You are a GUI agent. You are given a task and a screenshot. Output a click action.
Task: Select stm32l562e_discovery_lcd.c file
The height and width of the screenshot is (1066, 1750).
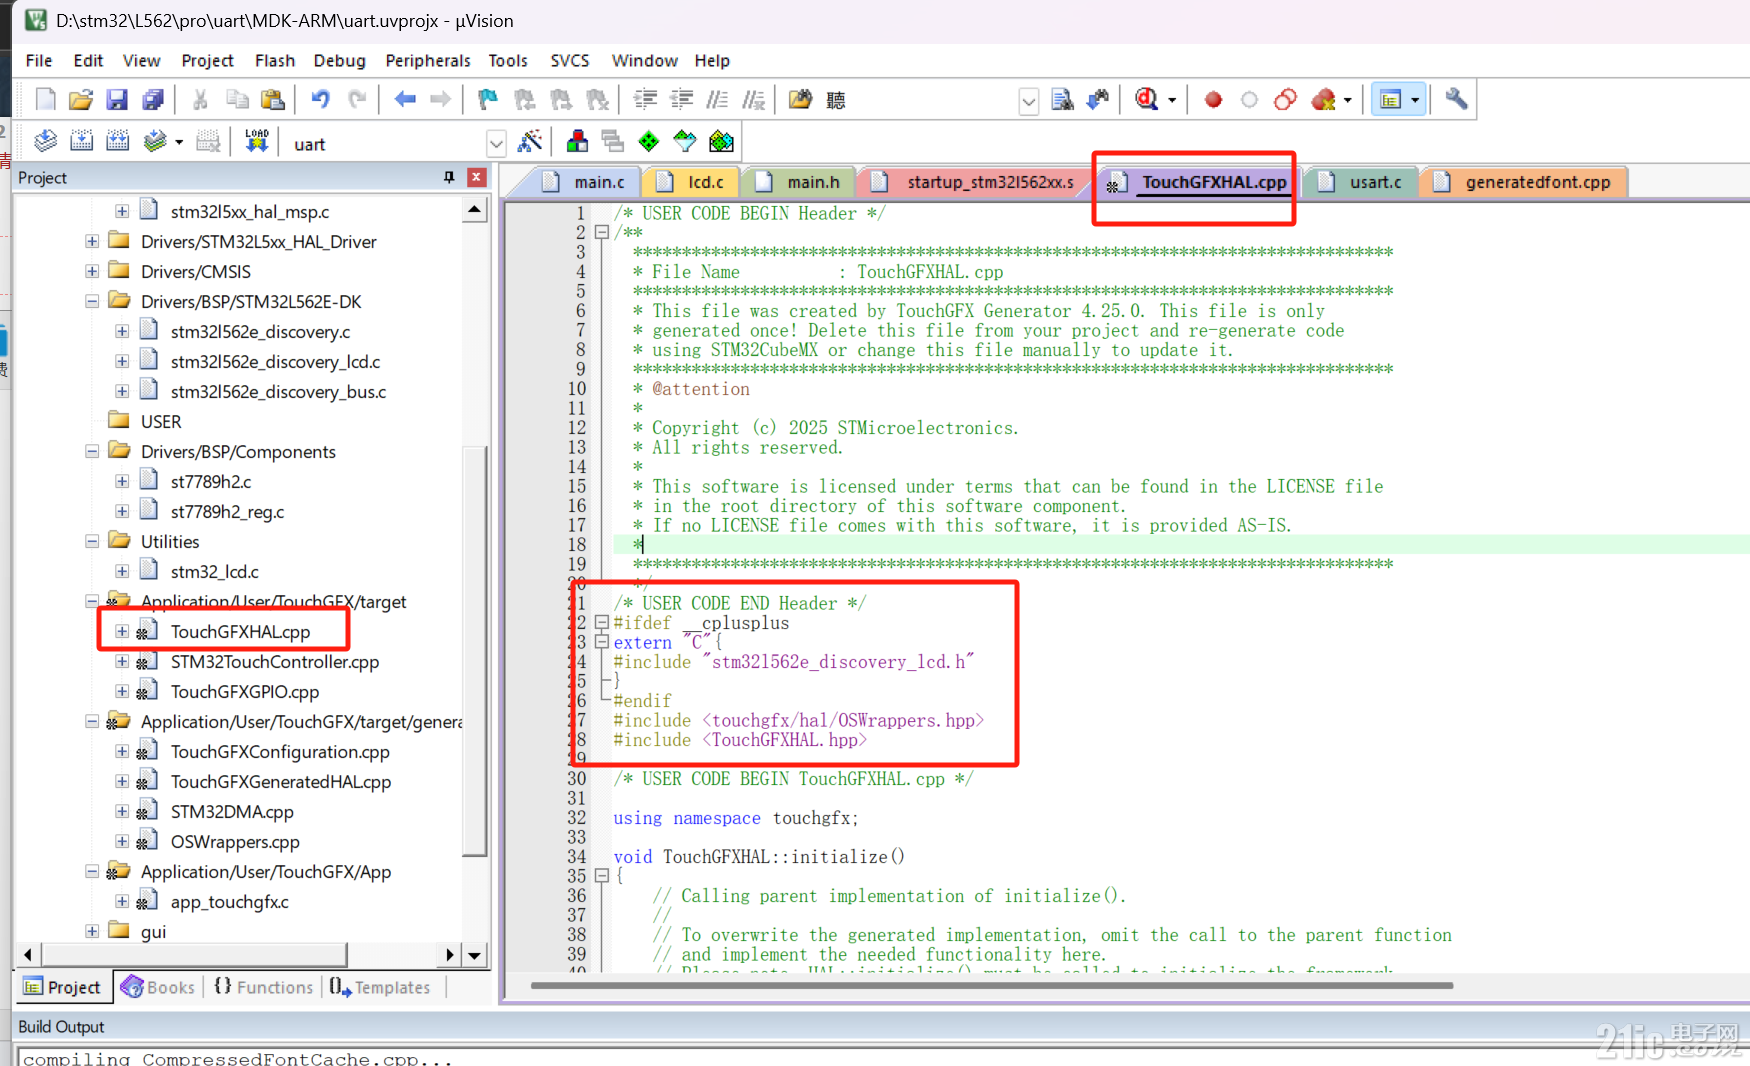275,361
